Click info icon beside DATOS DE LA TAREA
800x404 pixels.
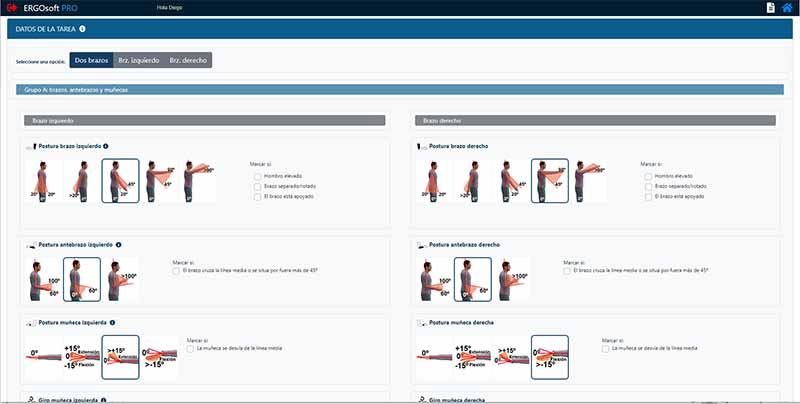pos(82,29)
